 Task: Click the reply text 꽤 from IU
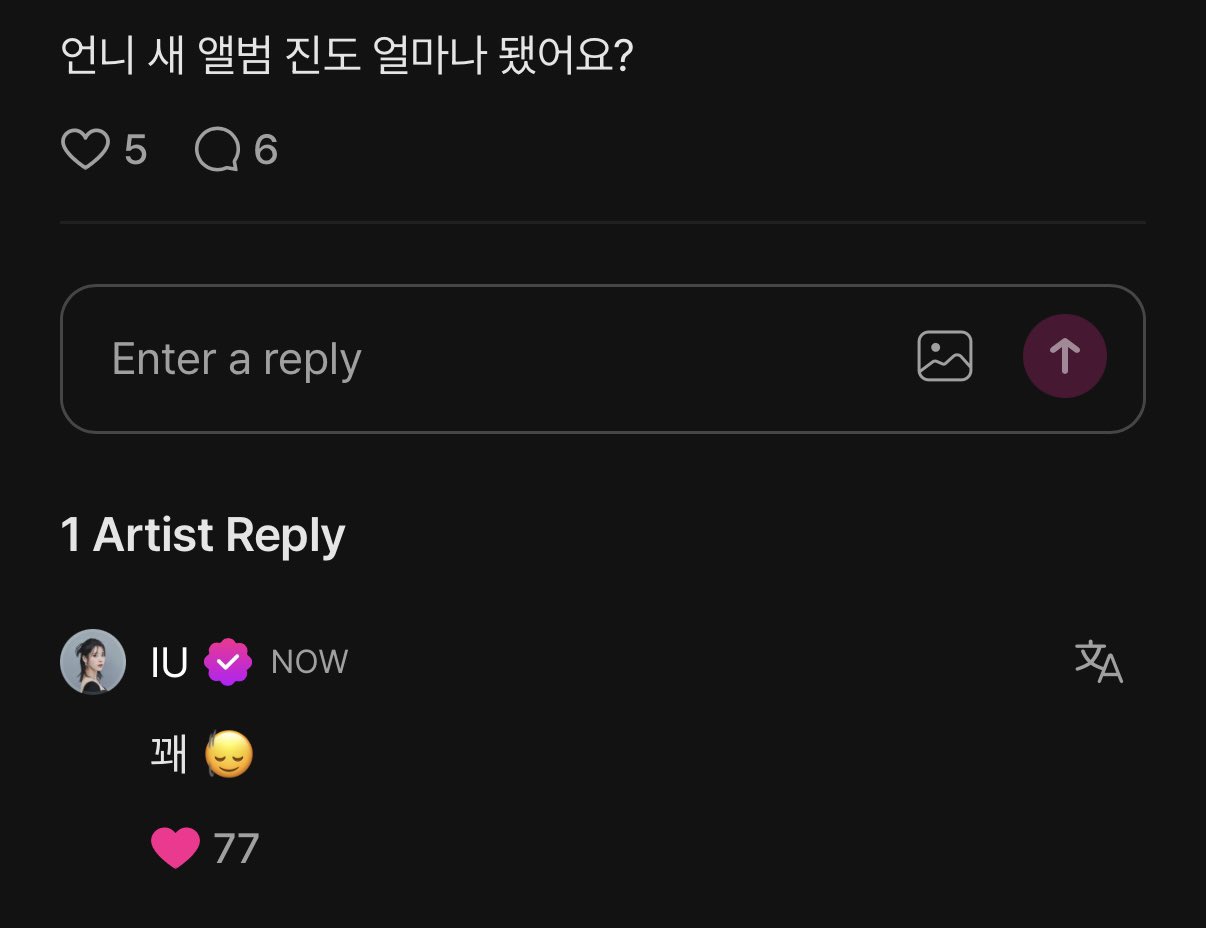(168, 755)
